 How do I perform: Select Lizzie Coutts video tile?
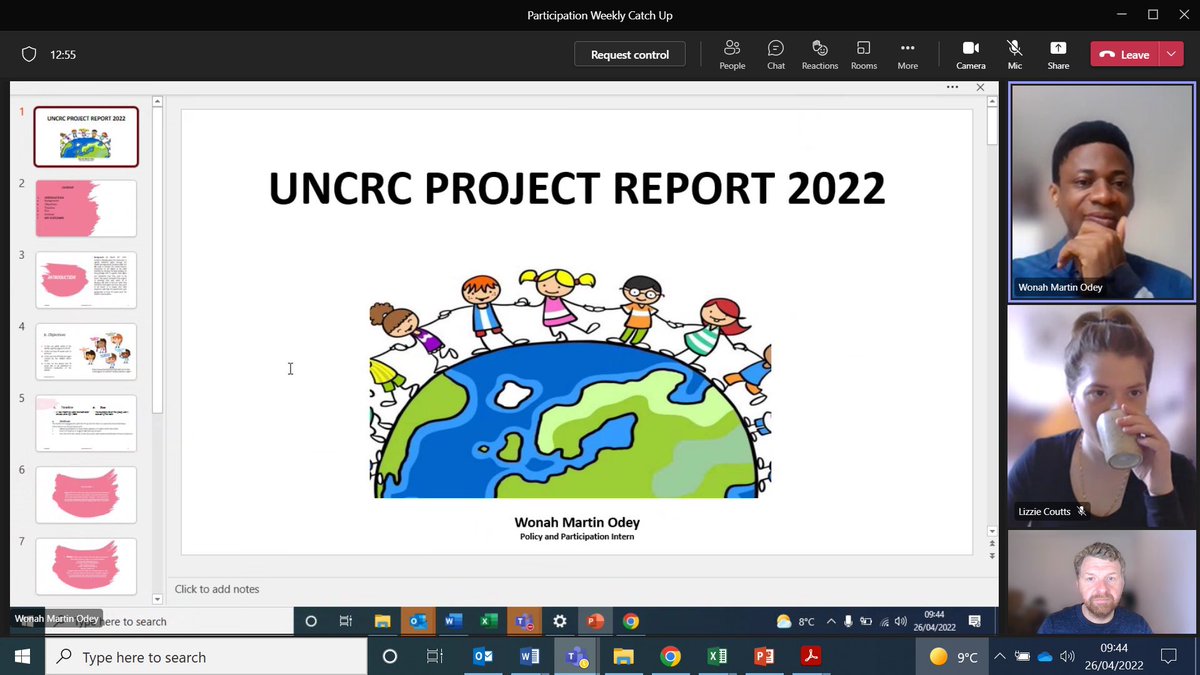coord(1102,414)
